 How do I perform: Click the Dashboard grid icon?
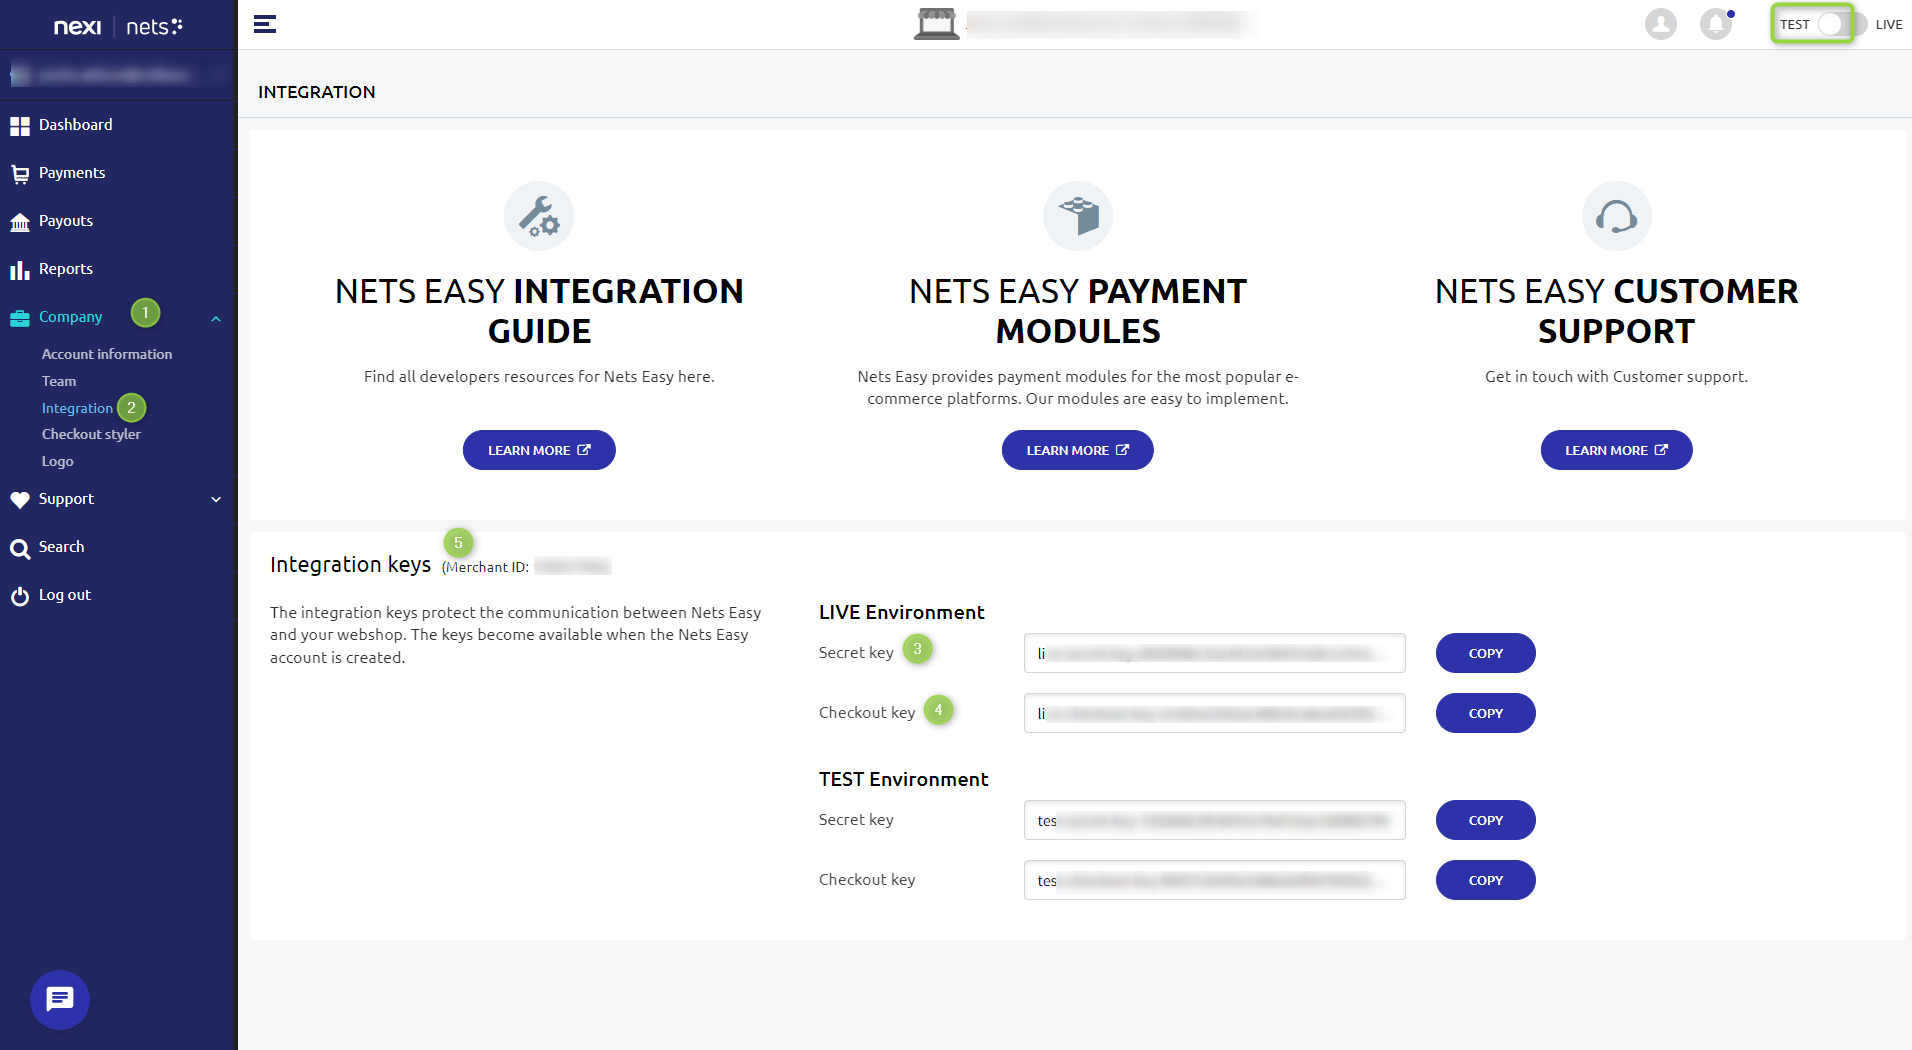pos(20,126)
